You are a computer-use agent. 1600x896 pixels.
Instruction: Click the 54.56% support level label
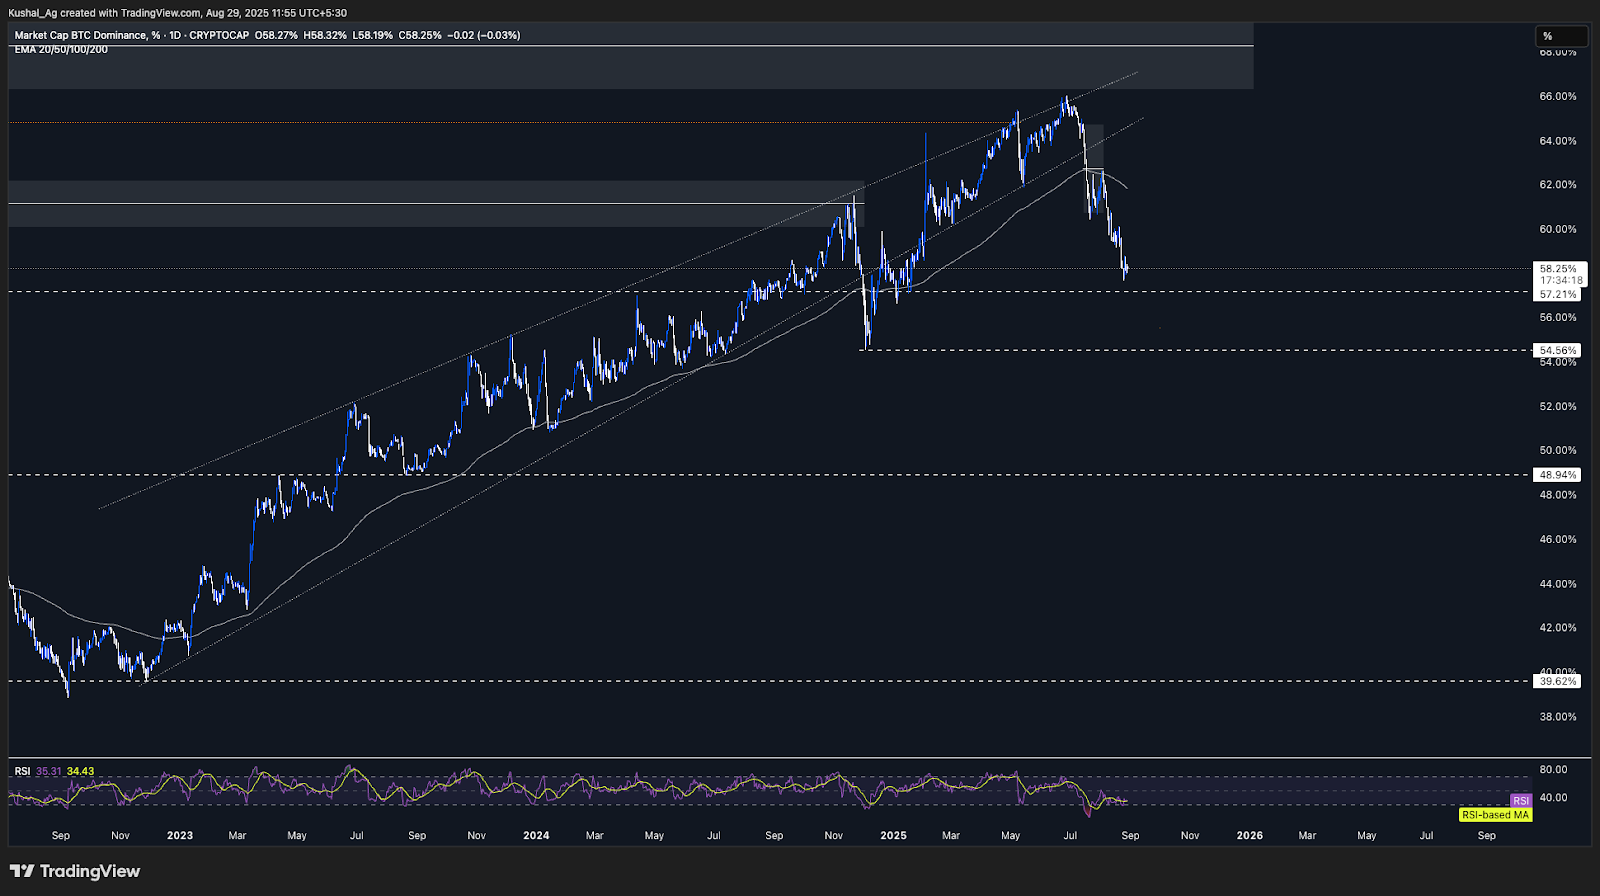[1558, 351]
